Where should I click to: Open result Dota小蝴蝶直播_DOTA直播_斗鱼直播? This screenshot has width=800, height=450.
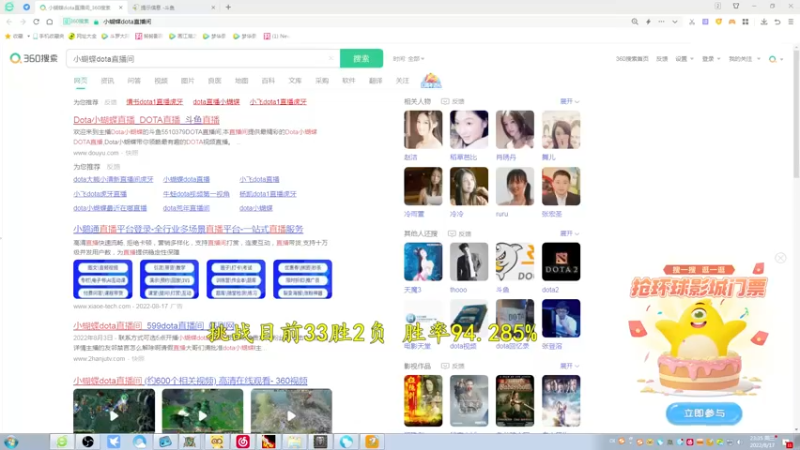[x=146, y=120]
